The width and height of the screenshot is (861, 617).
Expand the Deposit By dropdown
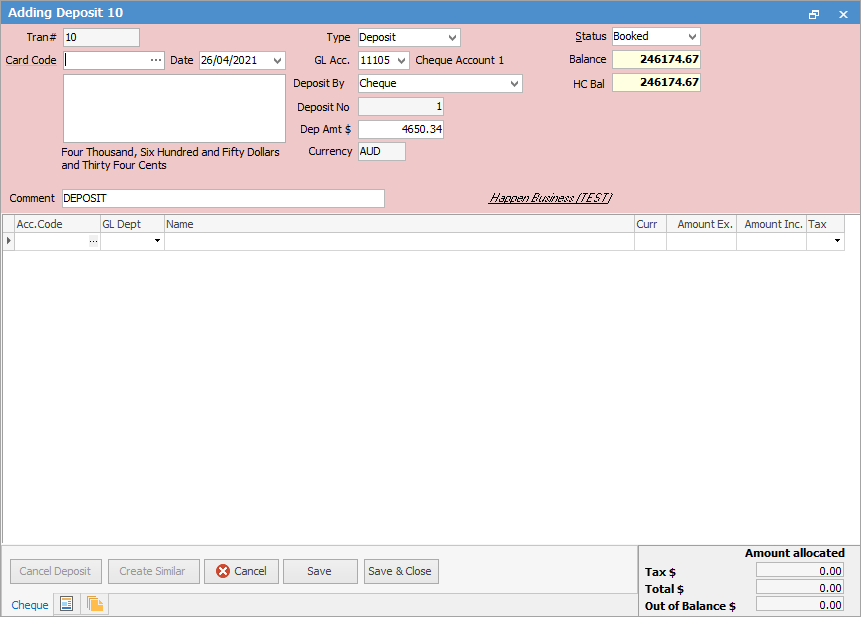[x=517, y=84]
